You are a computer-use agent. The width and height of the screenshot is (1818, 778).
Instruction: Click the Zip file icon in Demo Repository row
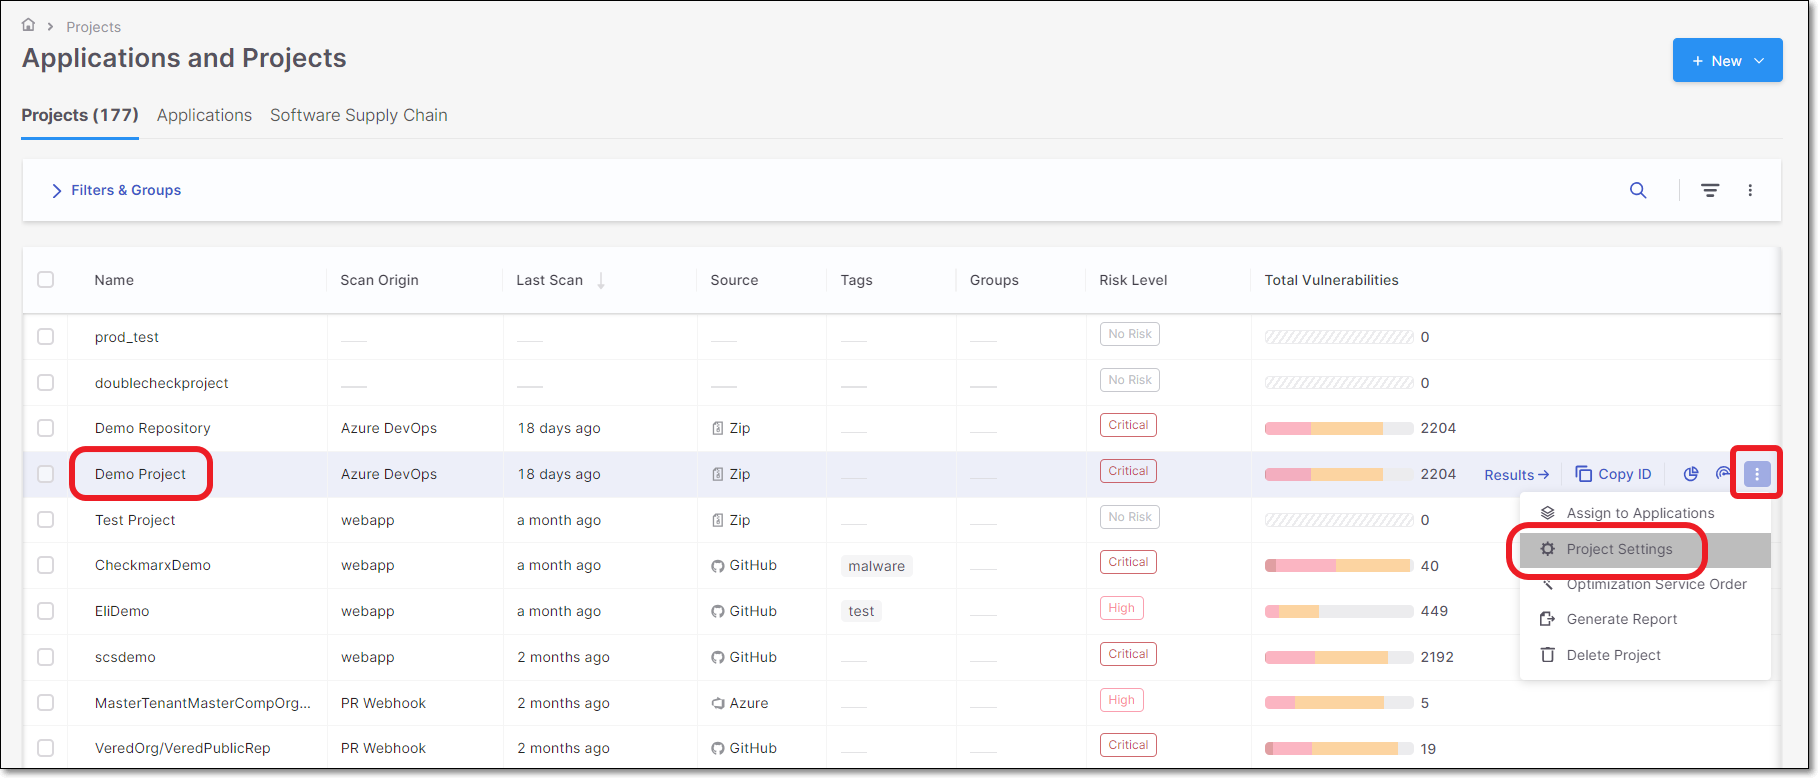pos(717,428)
